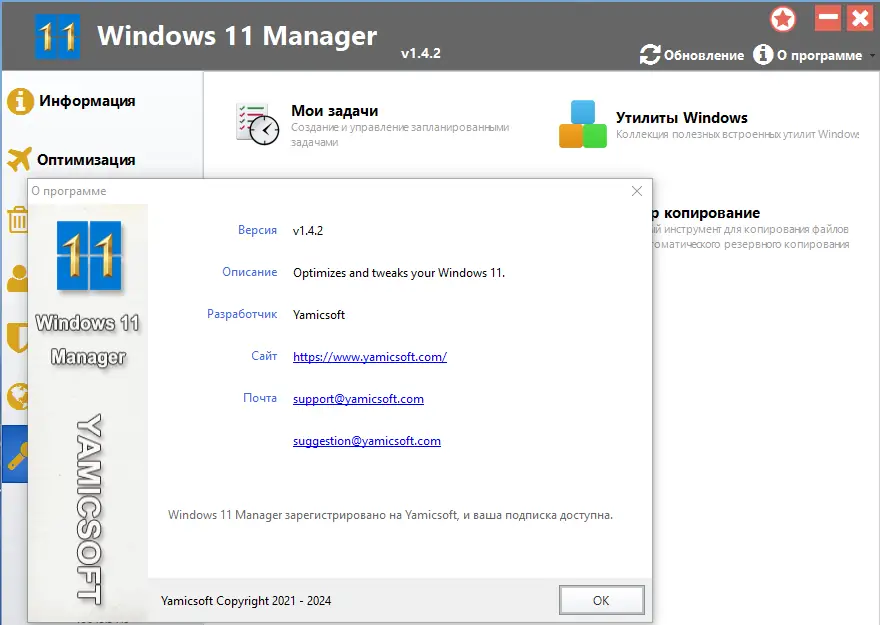Image resolution: width=880 pixels, height=625 pixels.
Task: Open Мои задачи task clock icon
Action: click(257, 124)
